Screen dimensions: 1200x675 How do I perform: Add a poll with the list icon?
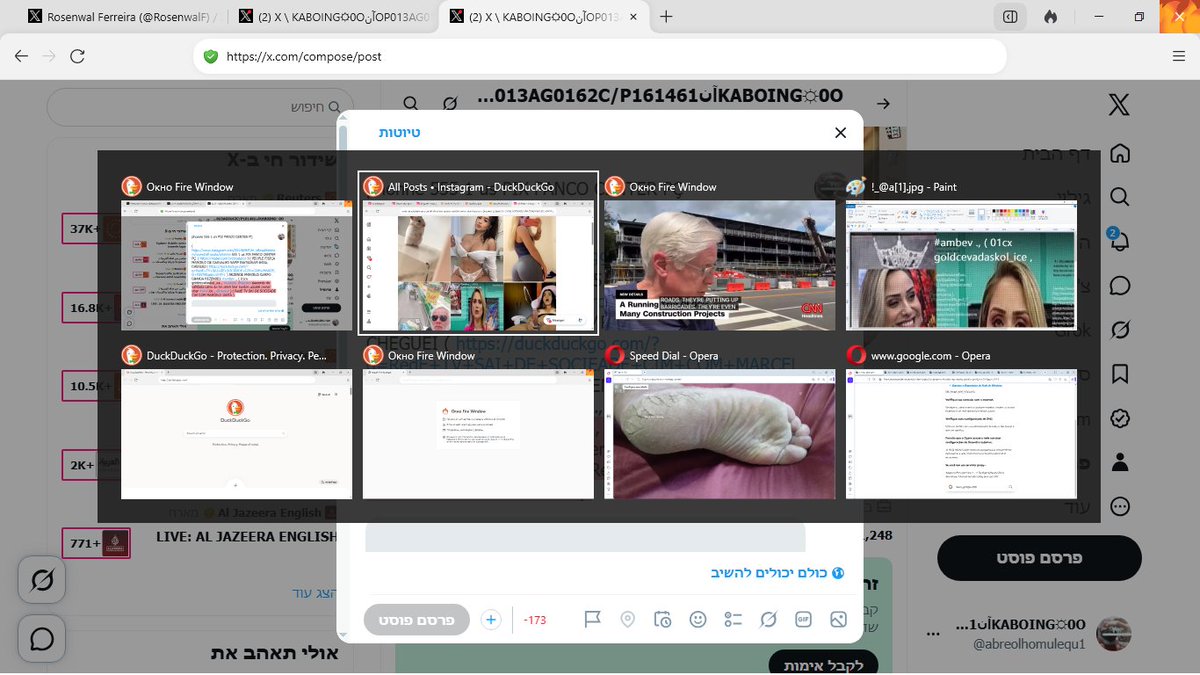pos(733,620)
